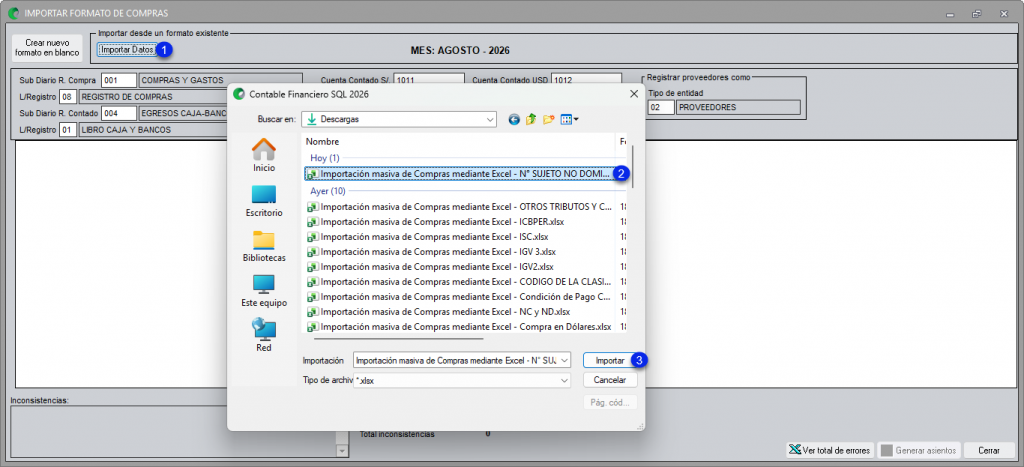Open the Tipo de archivo dropdown
This screenshot has height=467, width=1024.
565,380
